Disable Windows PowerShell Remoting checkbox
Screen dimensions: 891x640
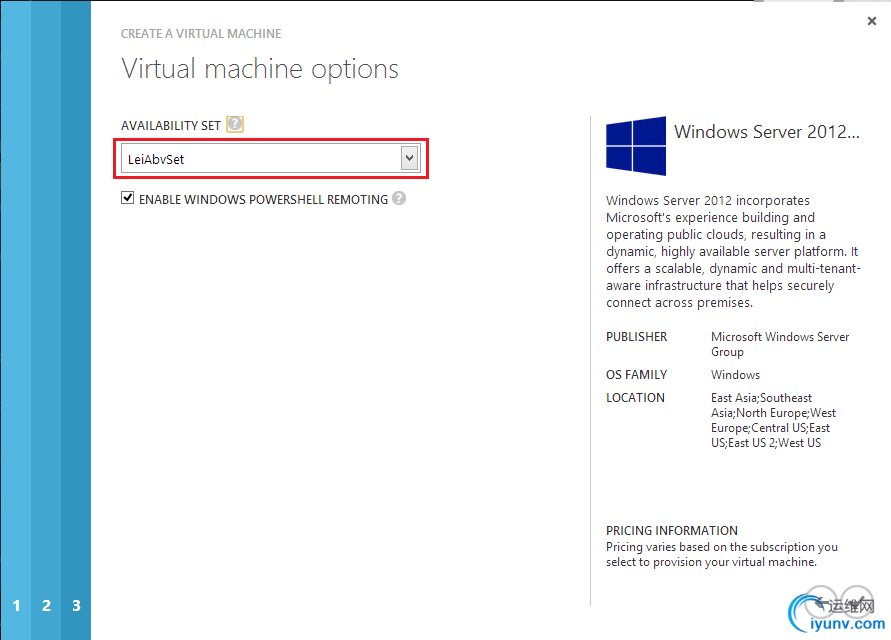click(127, 198)
